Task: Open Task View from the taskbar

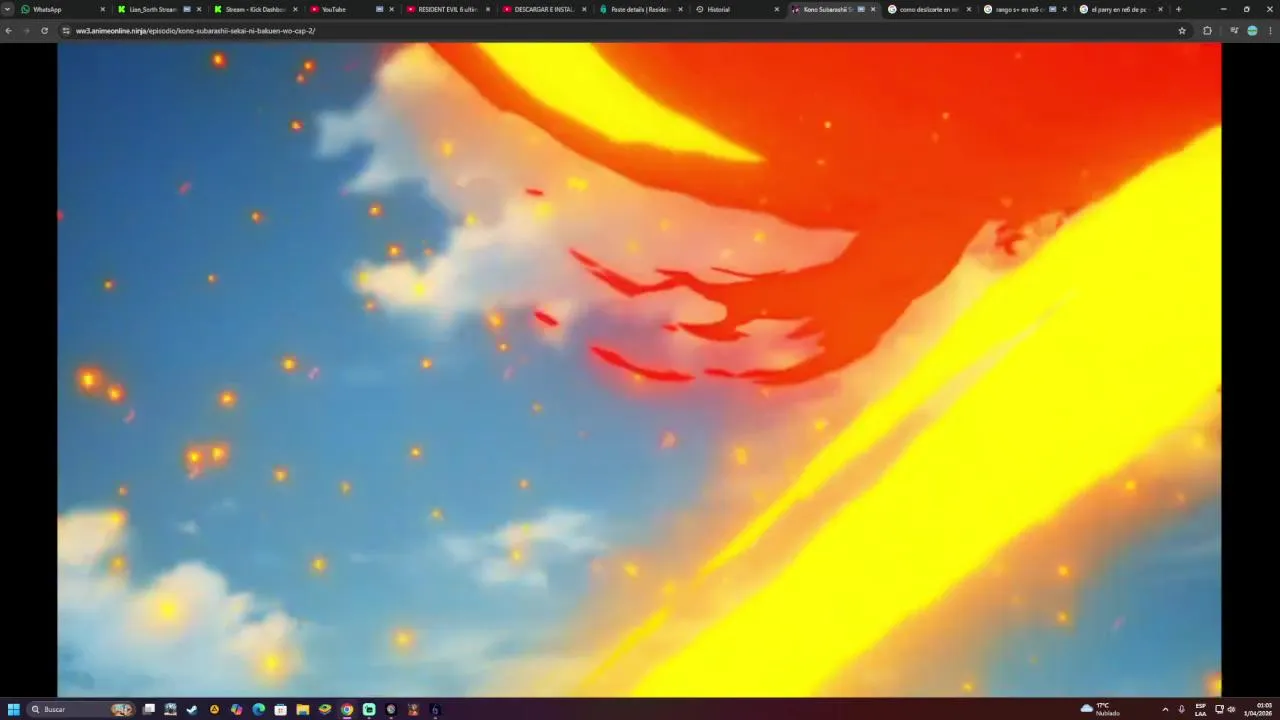Action: [x=149, y=709]
